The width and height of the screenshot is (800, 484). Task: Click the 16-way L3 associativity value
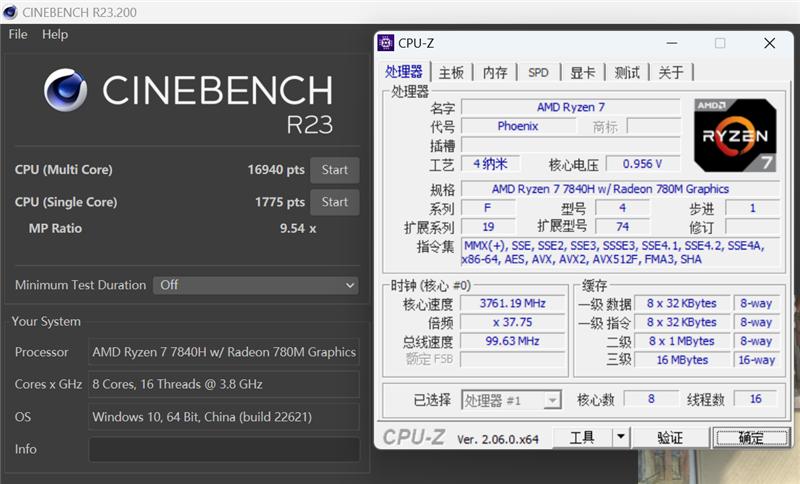click(x=757, y=360)
